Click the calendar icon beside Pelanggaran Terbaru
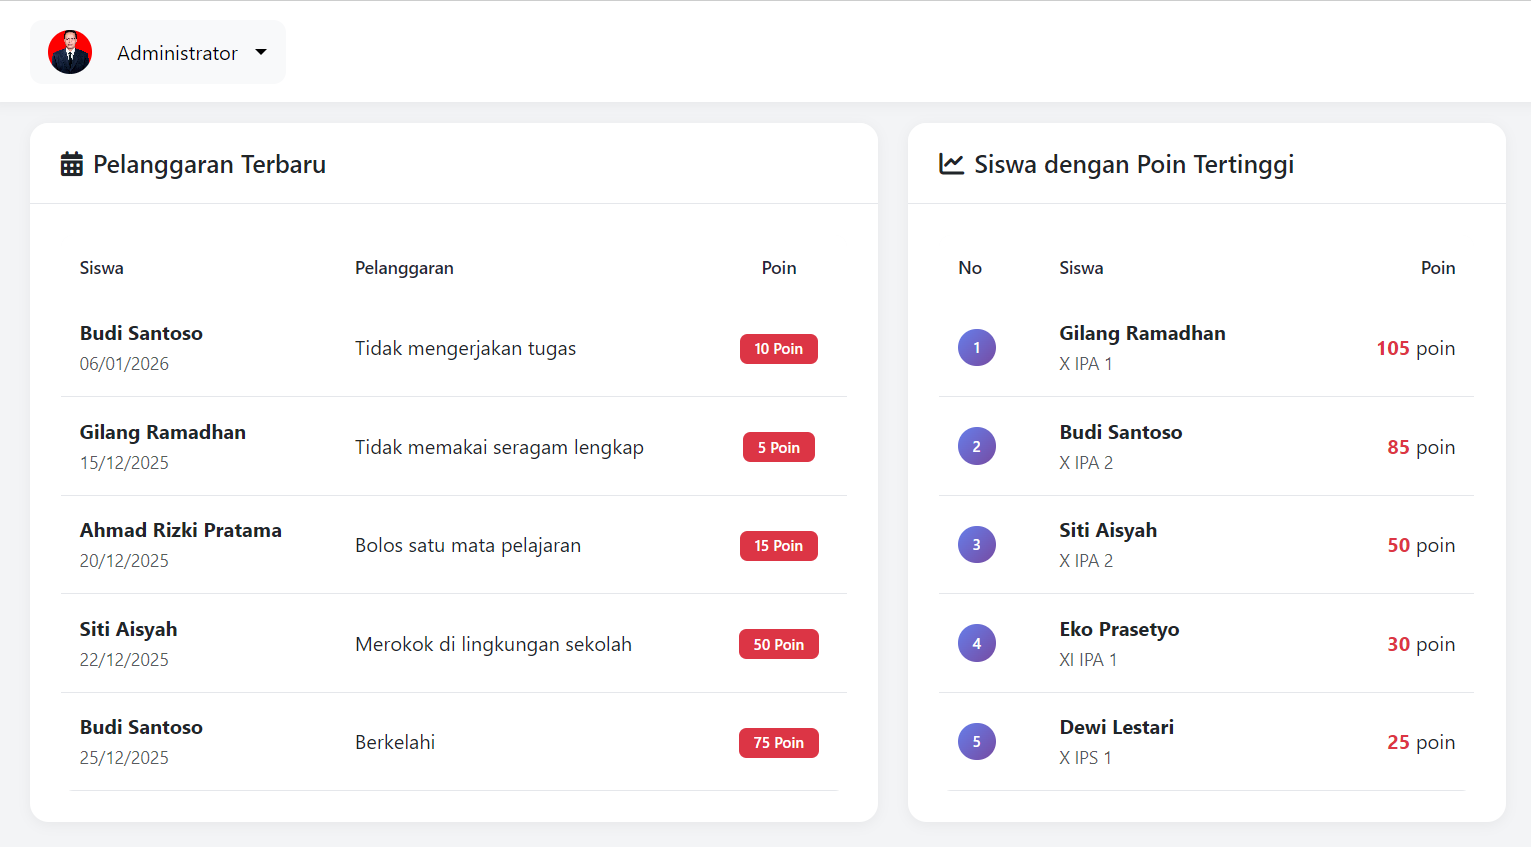 click(72, 164)
